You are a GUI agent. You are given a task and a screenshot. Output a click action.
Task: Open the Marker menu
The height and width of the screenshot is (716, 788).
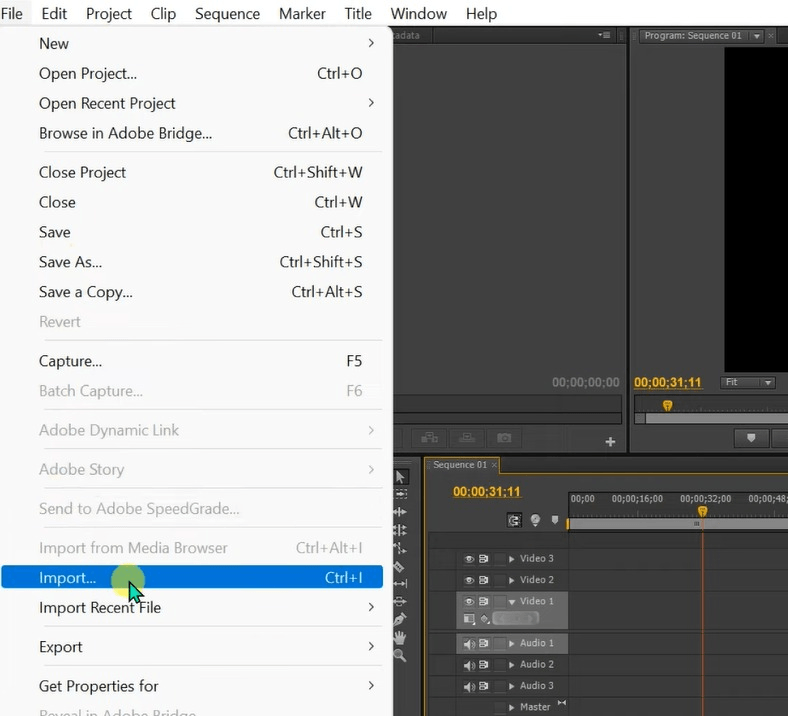tap(302, 14)
